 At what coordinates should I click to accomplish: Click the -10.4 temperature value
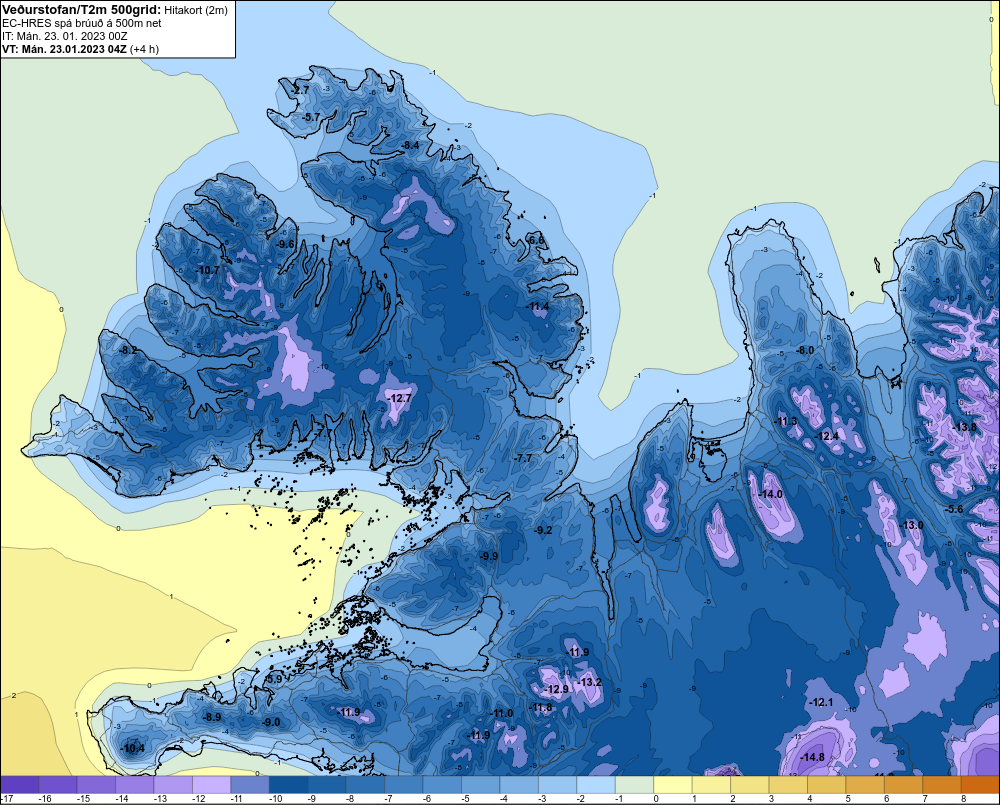pos(133,748)
